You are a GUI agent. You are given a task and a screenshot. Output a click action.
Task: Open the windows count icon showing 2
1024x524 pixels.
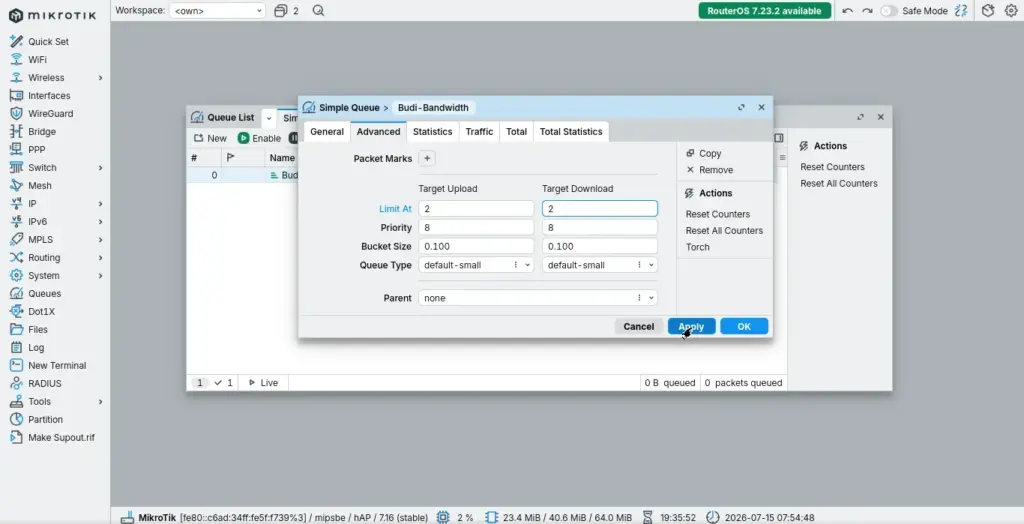pyautogui.click(x=287, y=10)
